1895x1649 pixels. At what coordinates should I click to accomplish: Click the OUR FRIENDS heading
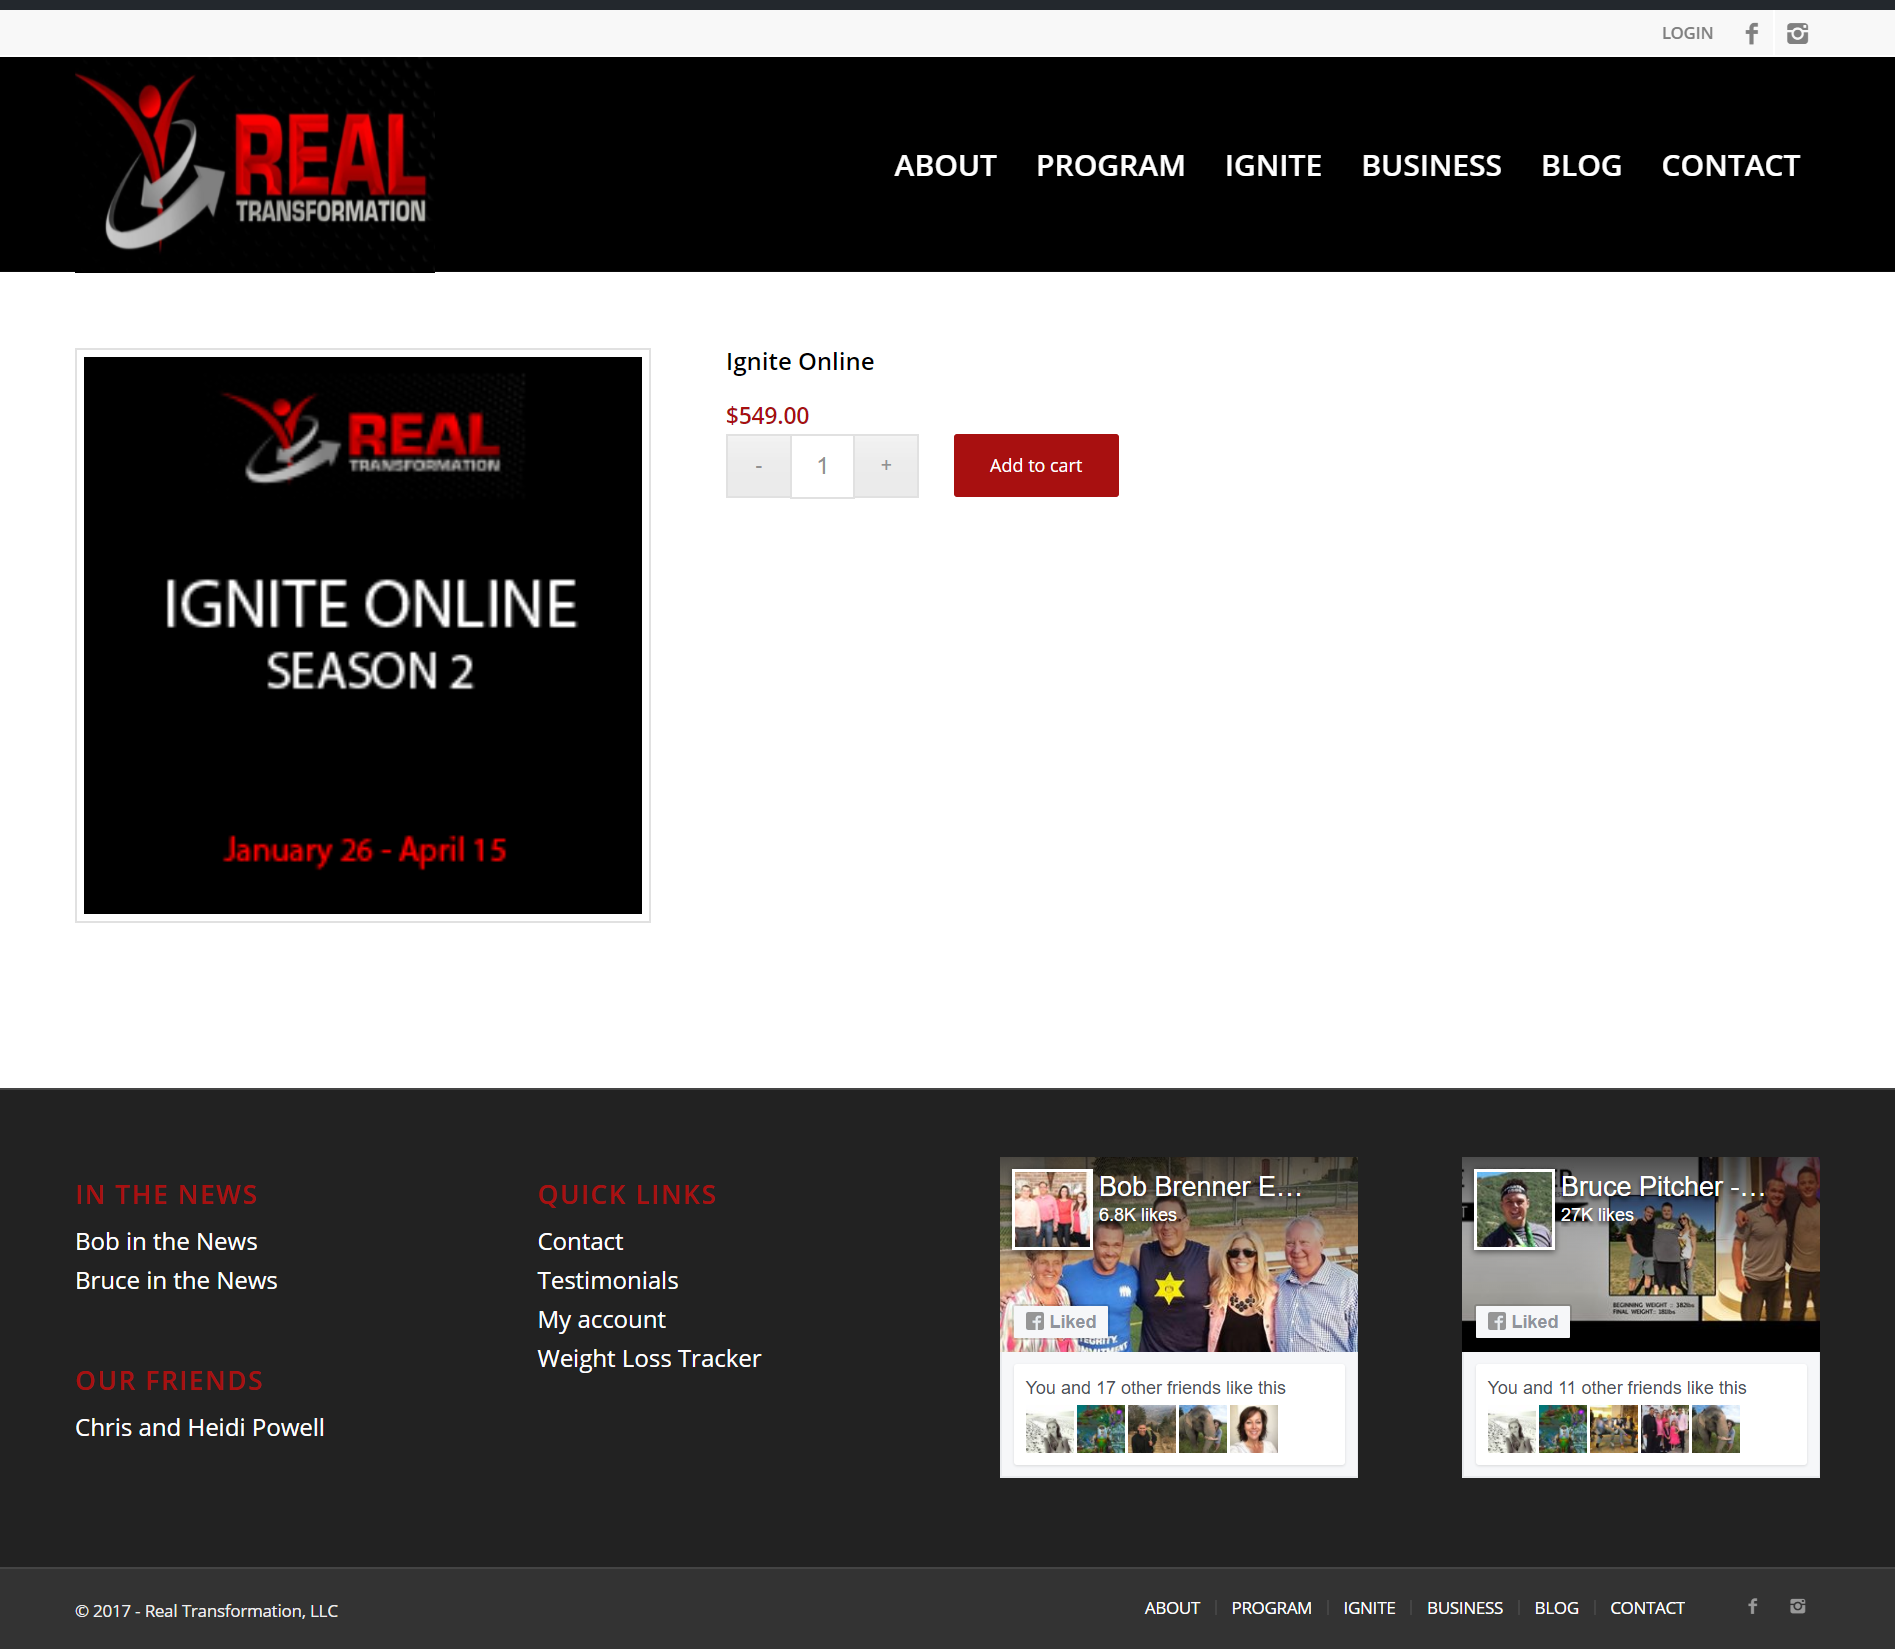[169, 1381]
